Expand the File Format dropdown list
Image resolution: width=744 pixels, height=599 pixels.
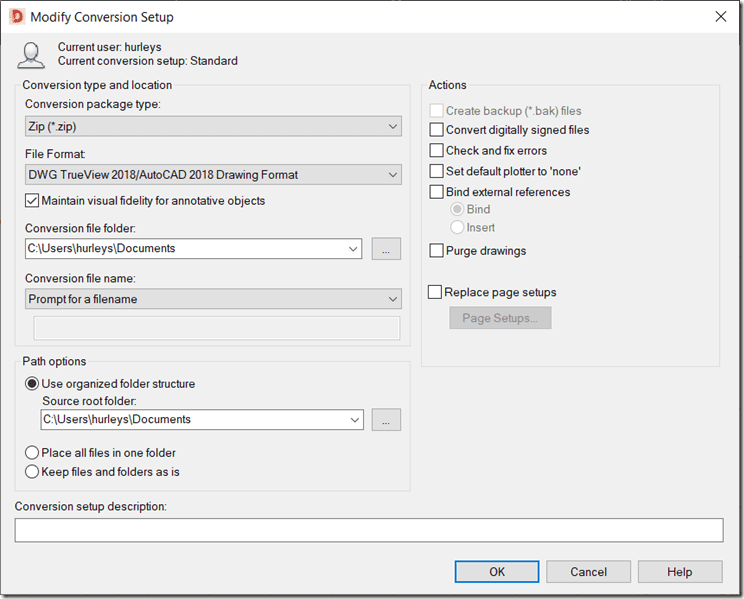(213, 175)
